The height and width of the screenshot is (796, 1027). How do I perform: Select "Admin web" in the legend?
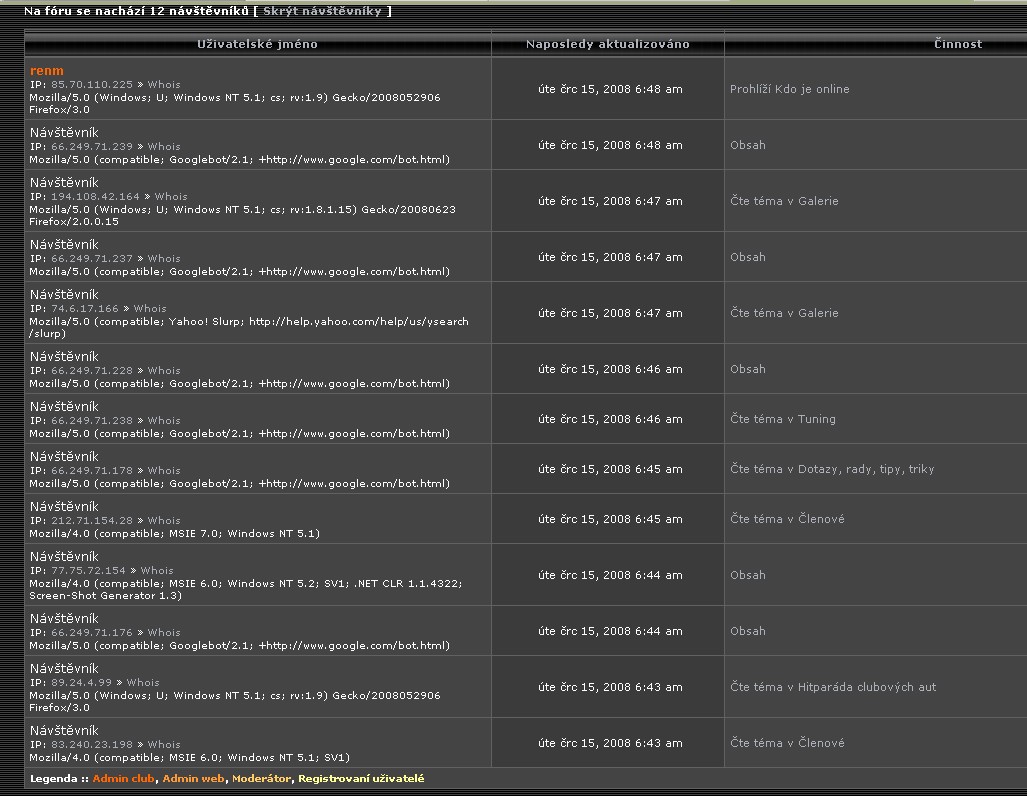pyautogui.click(x=194, y=778)
